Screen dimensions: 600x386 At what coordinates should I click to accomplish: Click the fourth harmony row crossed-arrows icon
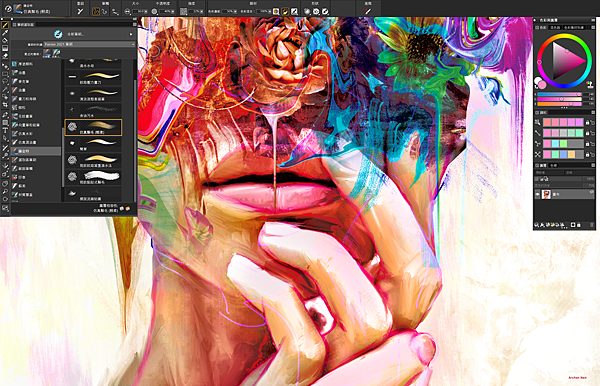pos(538,154)
